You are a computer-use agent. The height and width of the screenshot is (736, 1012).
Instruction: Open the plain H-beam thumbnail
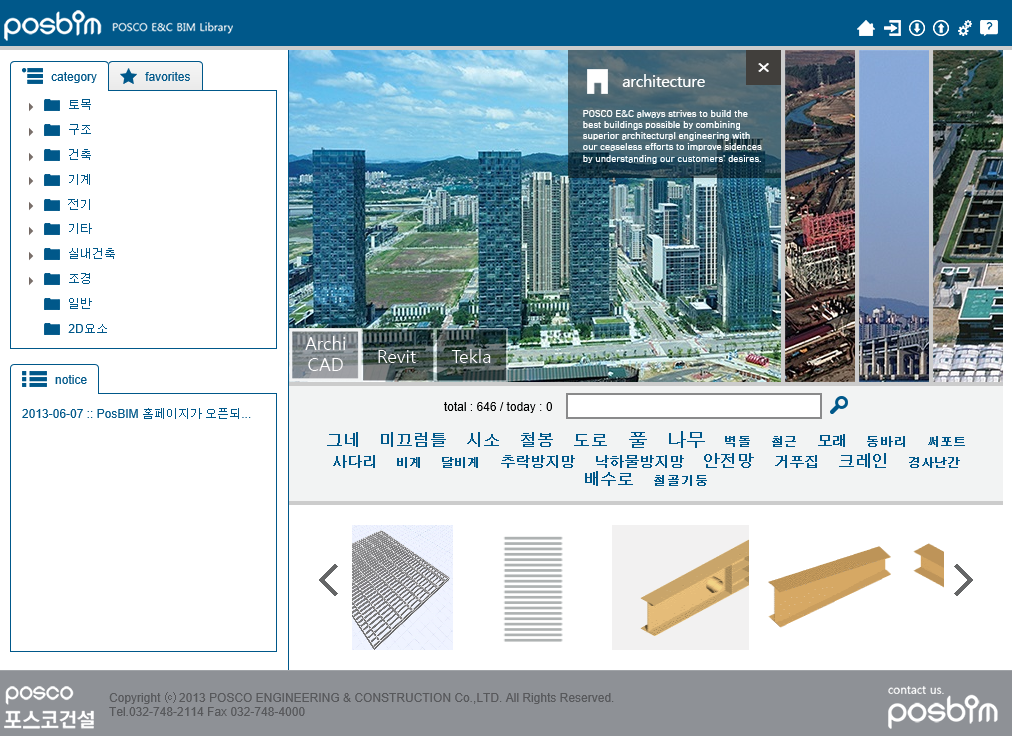pos(829,587)
